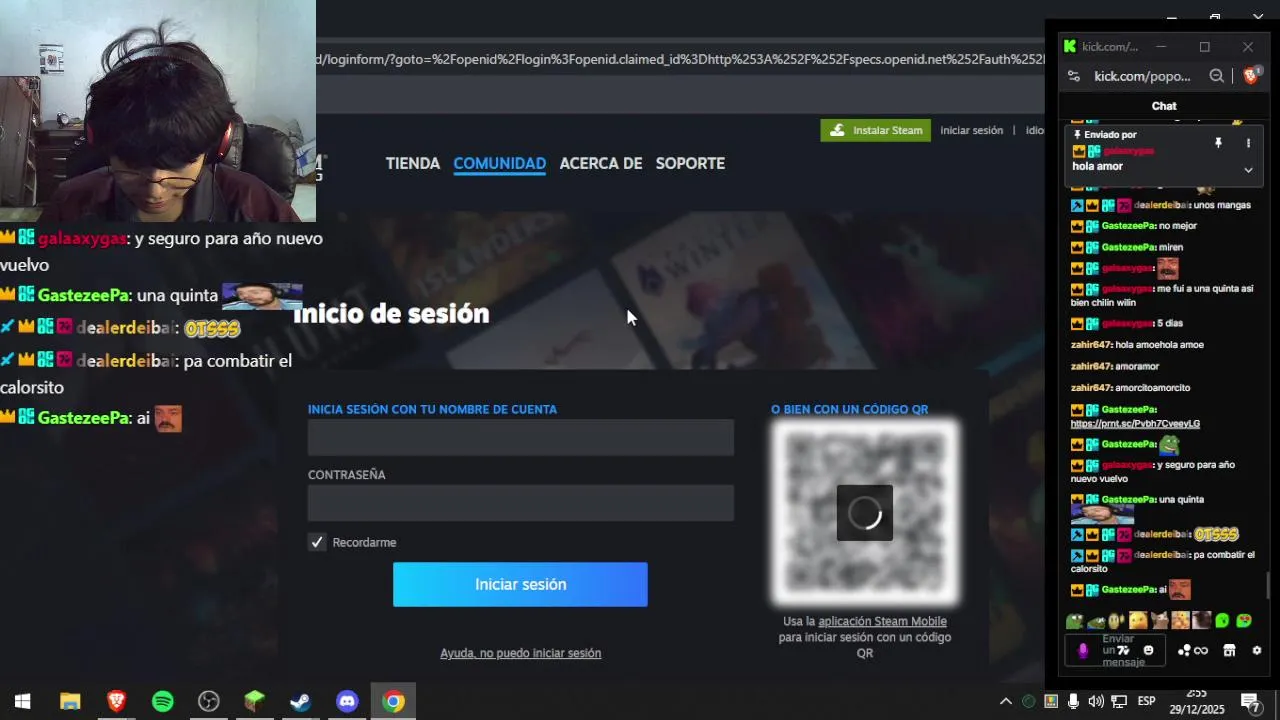Screen dimensions: 1280x720
Task: Click the browser URL containing 'loginform'
Action: point(680,59)
